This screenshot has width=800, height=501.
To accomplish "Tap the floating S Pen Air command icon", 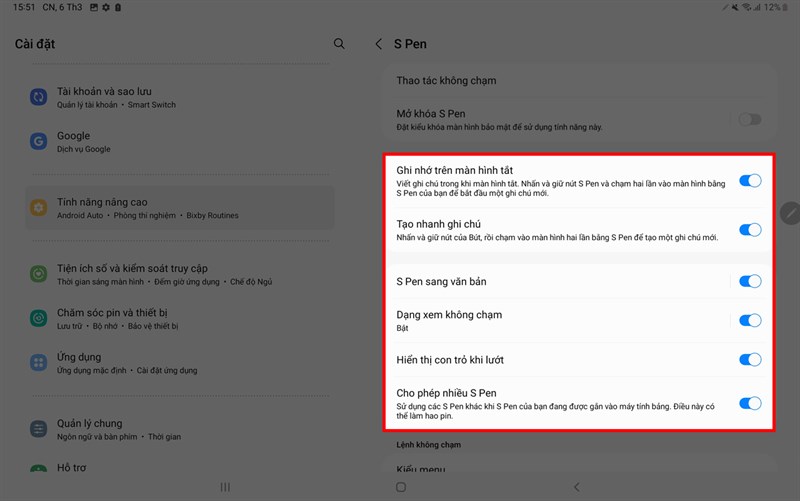I will point(790,213).
